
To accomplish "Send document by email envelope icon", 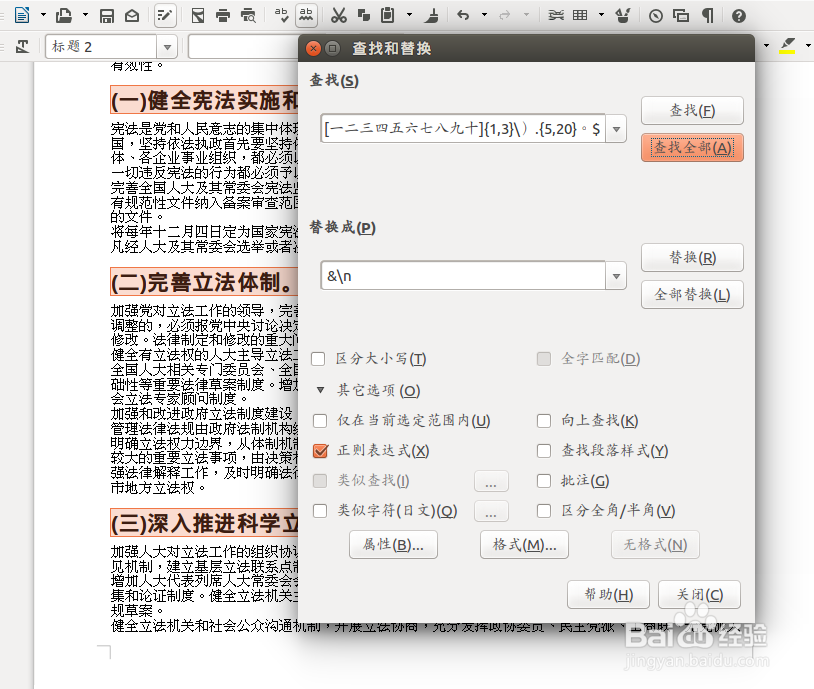I will click(x=132, y=16).
